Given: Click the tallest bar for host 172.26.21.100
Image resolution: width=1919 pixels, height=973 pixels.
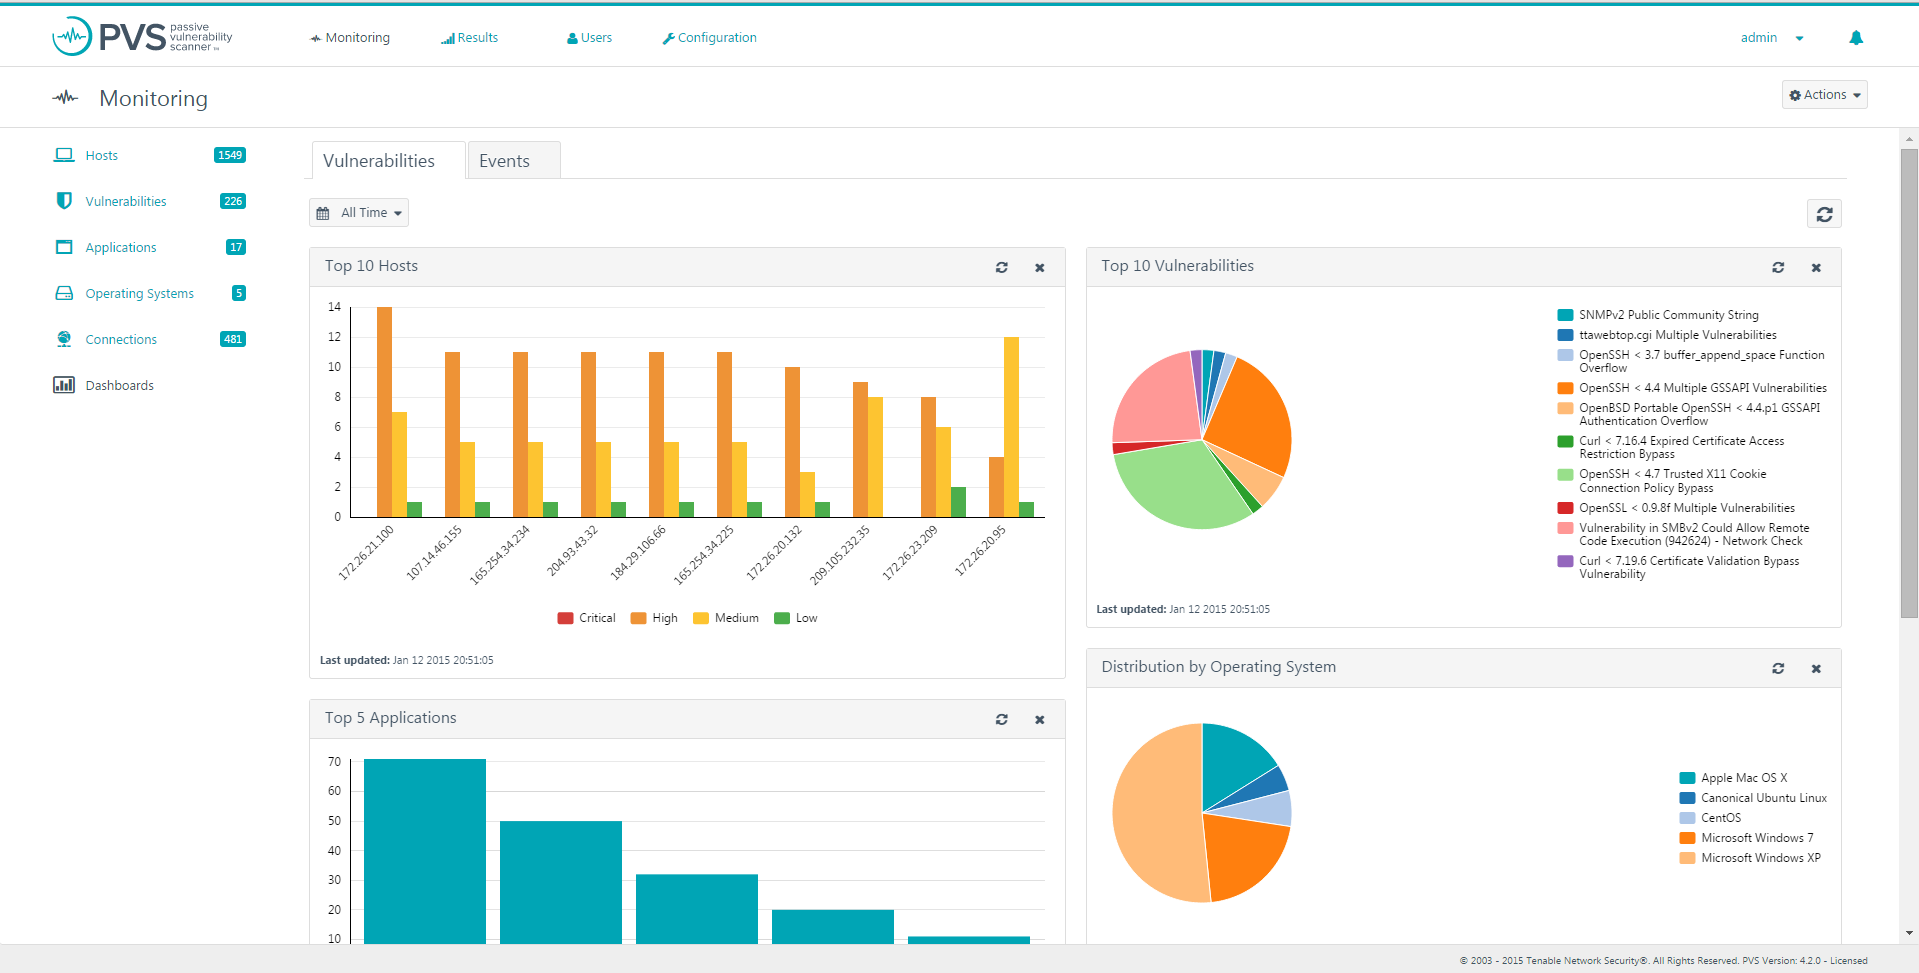Looking at the screenshot, I should coord(384,412).
